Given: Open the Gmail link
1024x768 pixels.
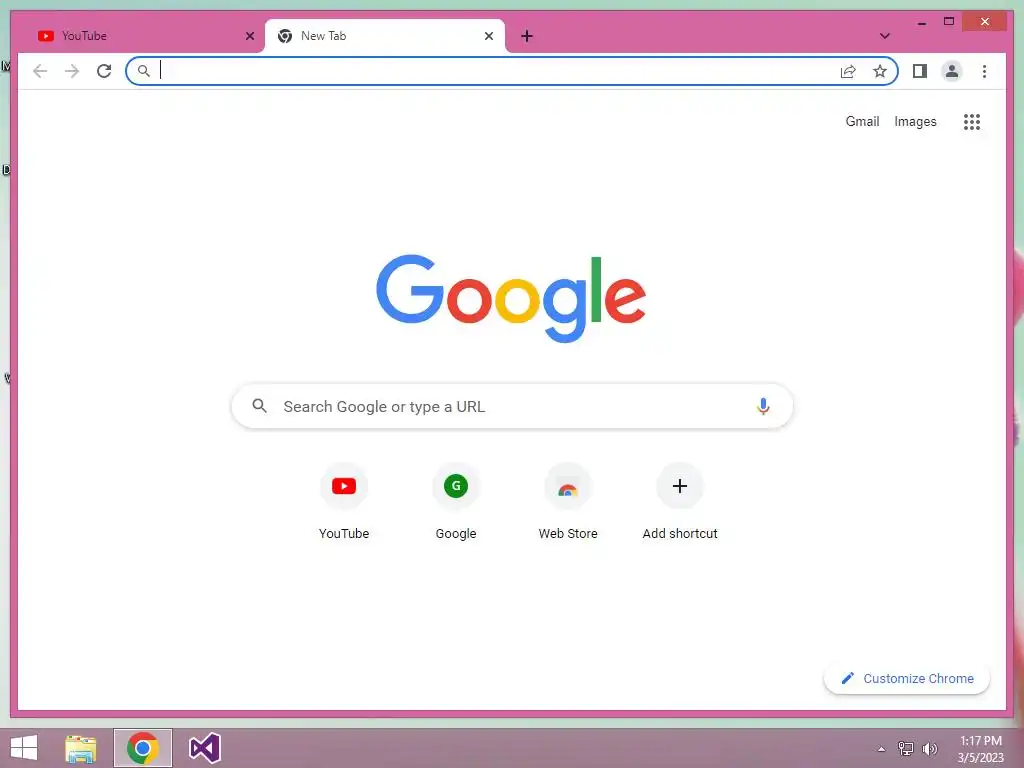Looking at the screenshot, I should point(862,121).
